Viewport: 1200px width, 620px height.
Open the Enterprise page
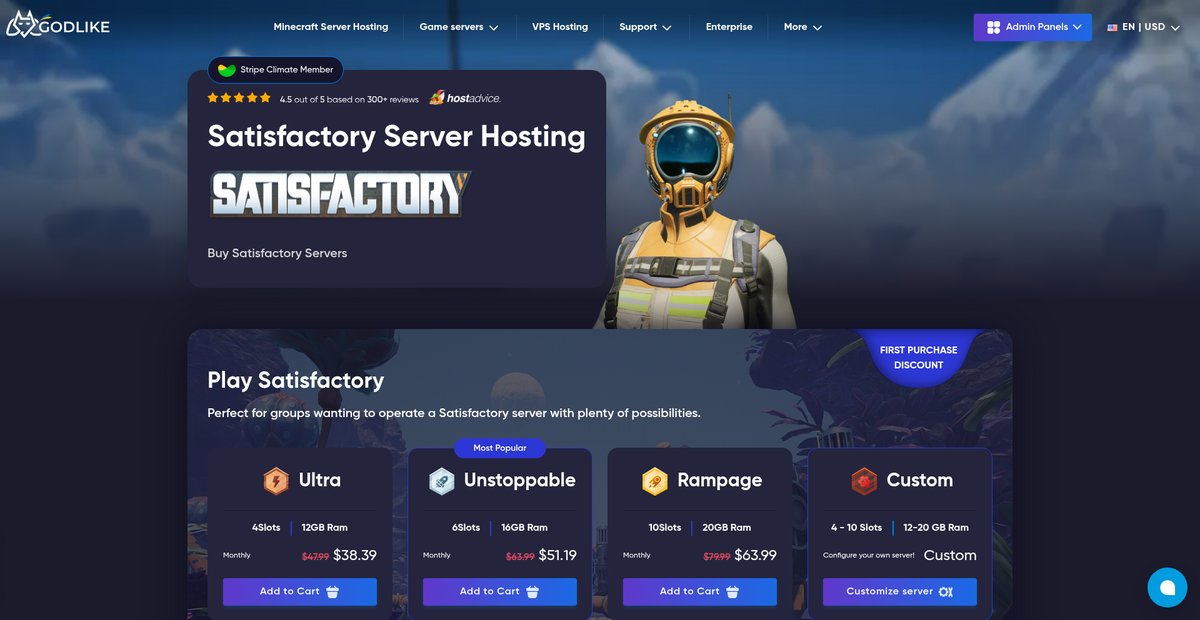pyautogui.click(x=729, y=27)
